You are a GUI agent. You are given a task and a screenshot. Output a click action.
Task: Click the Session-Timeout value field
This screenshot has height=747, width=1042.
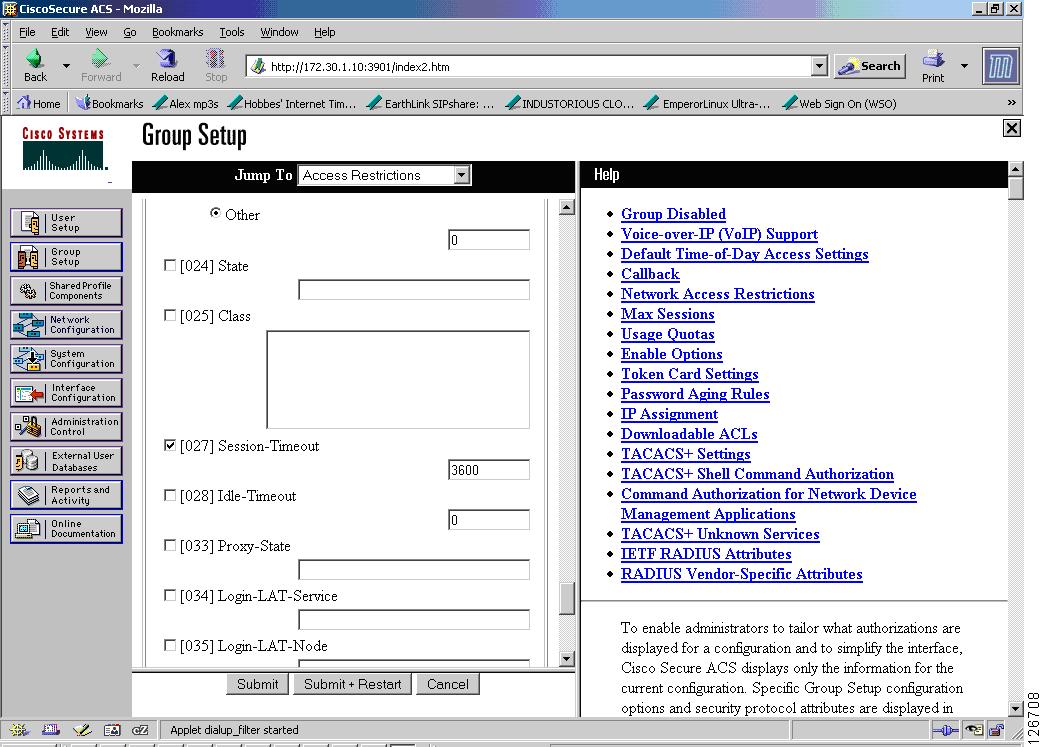489,470
